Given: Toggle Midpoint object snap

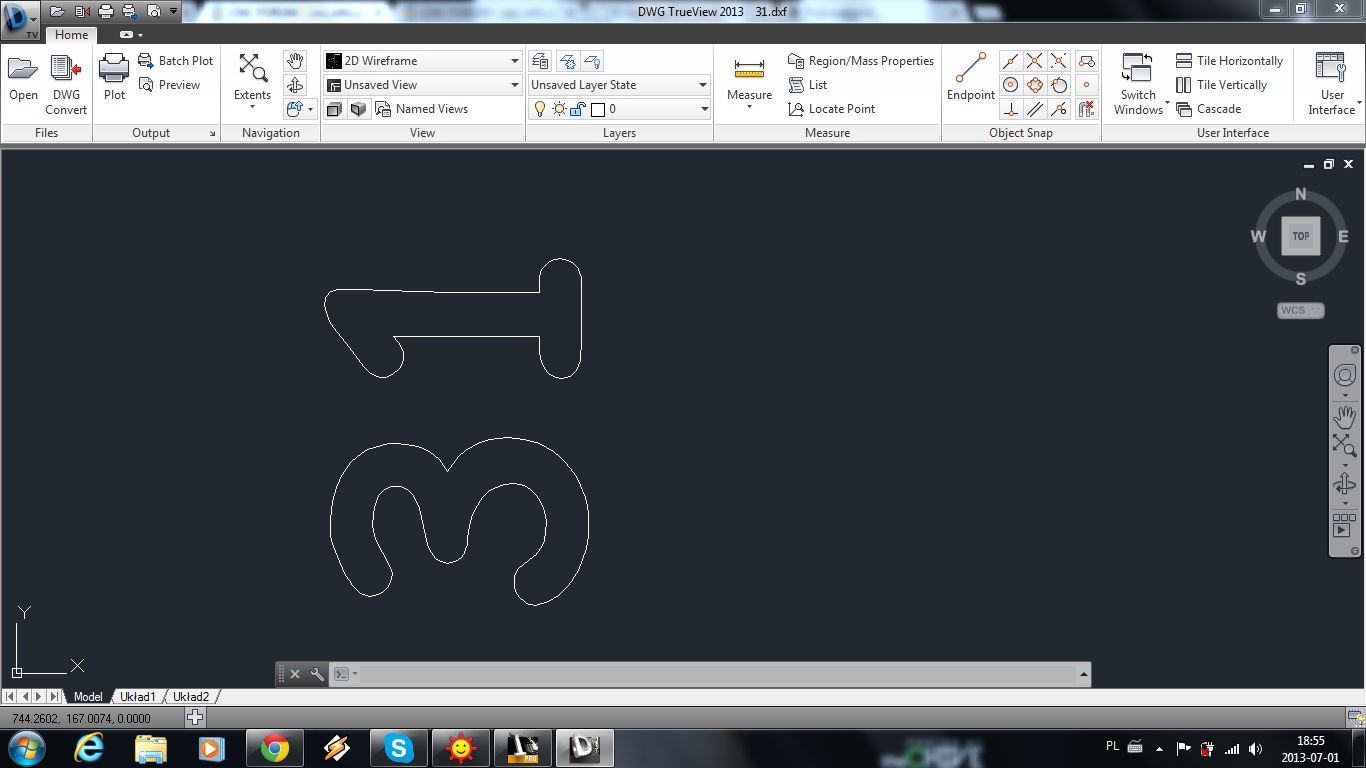Looking at the screenshot, I should (x=1011, y=61).
